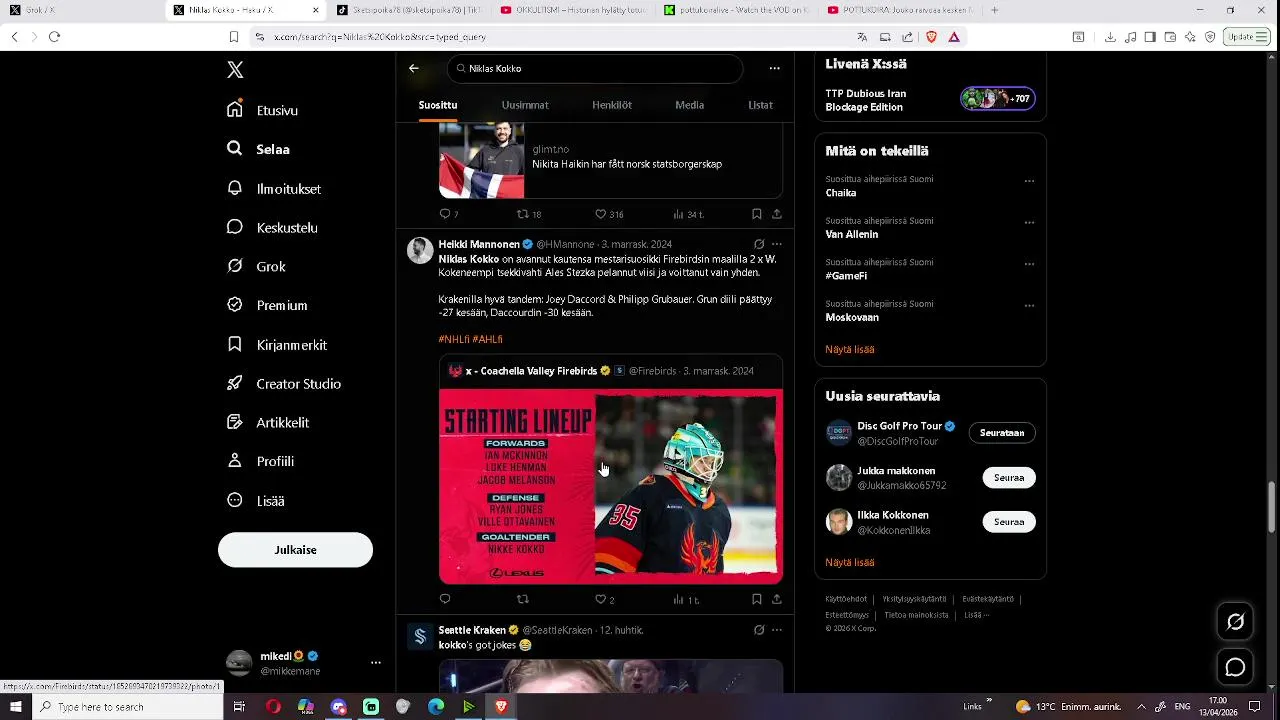Screen dimensions: 1280x720
Task: Open more options on Heikki Mannonen post
Action: click(777, 244)
